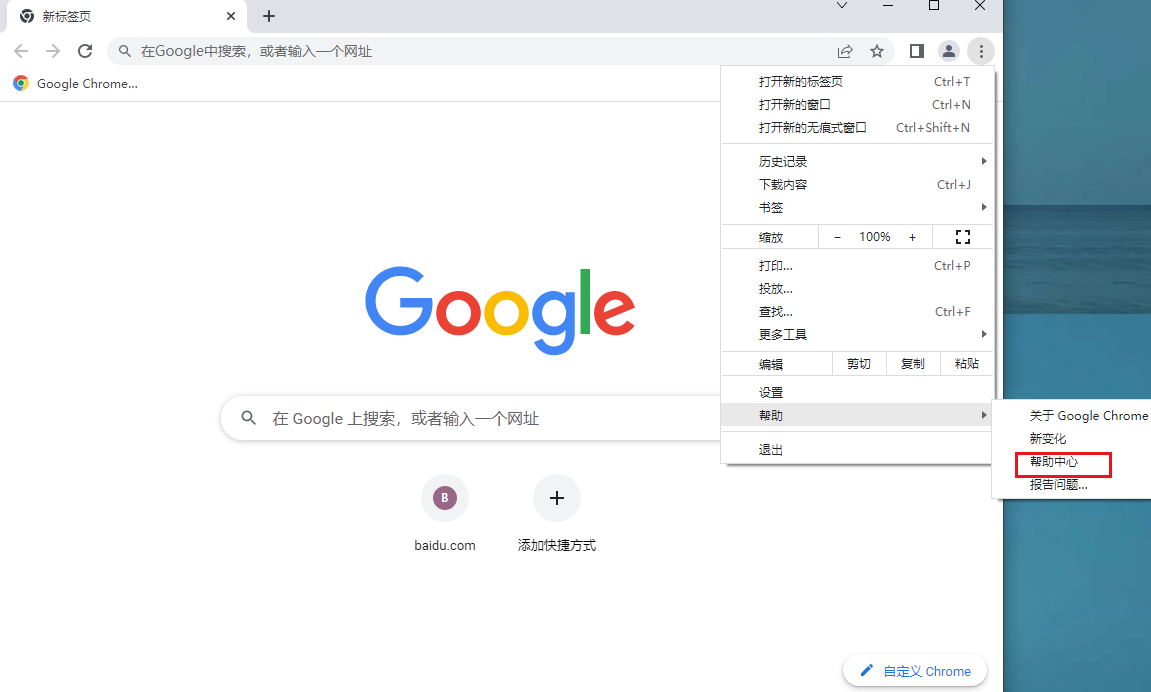Screen dimensions: 1151x692
Task: Click the 复制 button in edit row
Action: pos(912,364)
